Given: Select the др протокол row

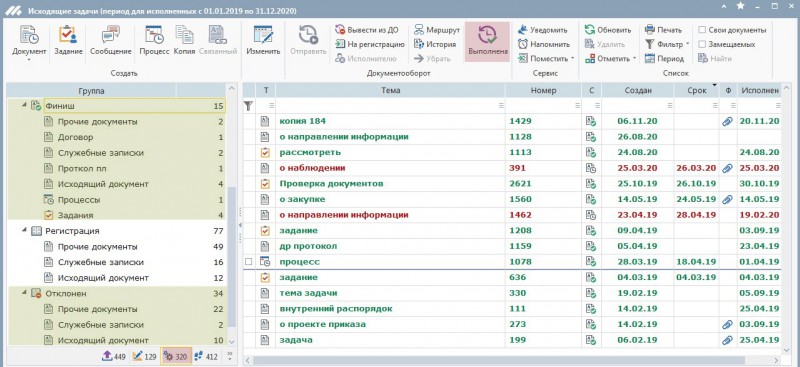Looking at the screenshot, I should pos(512,246).
